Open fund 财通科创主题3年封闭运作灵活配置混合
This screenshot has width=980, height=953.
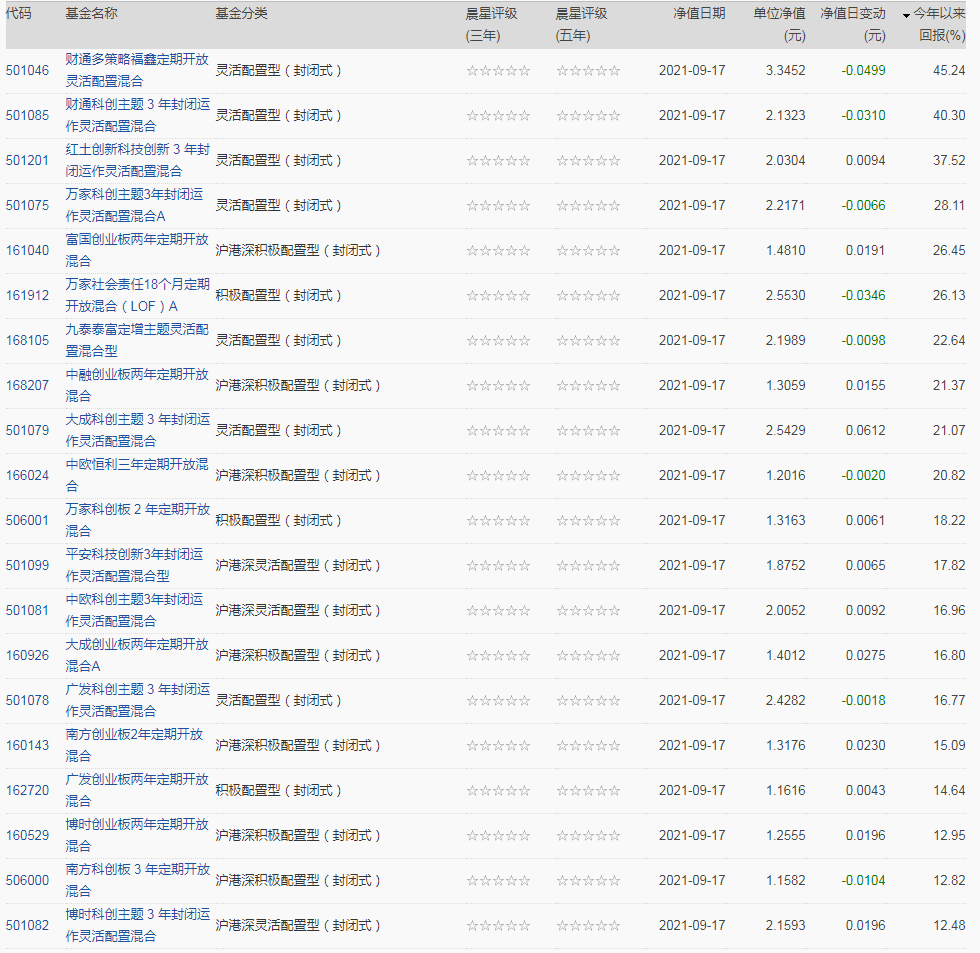138,115
